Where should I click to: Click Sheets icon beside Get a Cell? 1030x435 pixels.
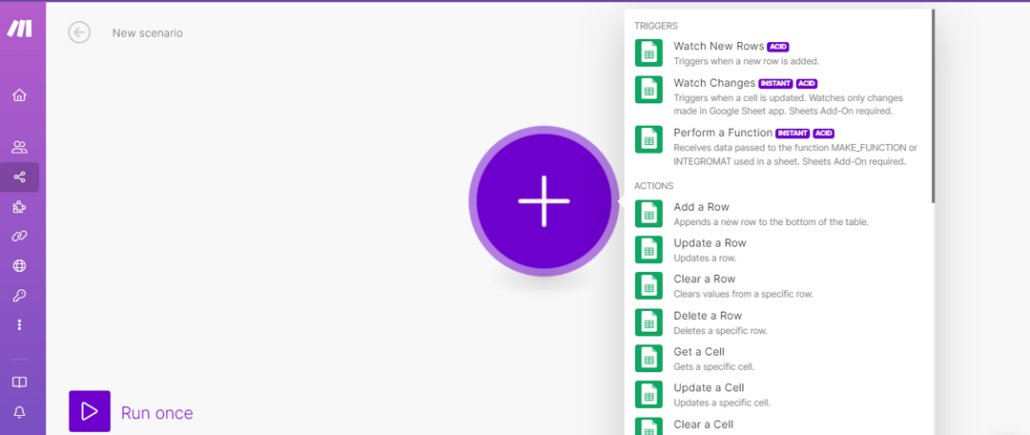click(x=648, y=359)
